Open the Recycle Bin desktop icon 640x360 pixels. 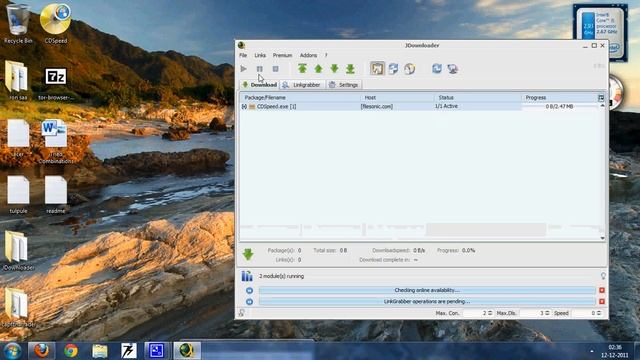(18, 22)
